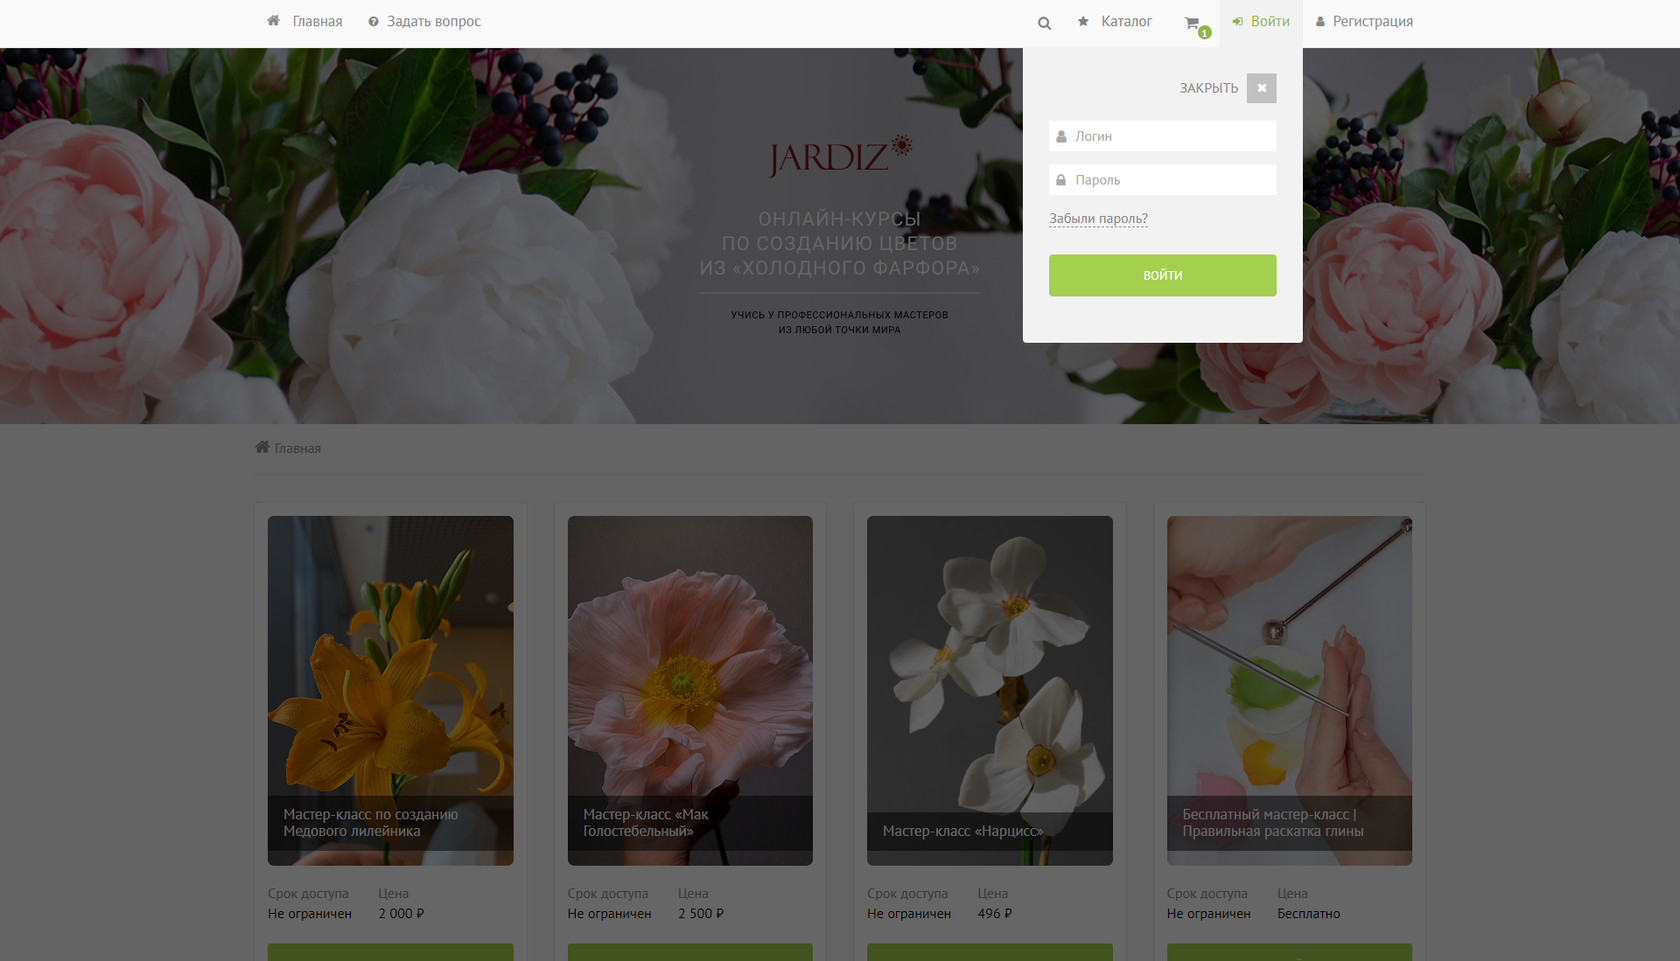Open Задать вопрос page
1680x961 pixels.
433,21
